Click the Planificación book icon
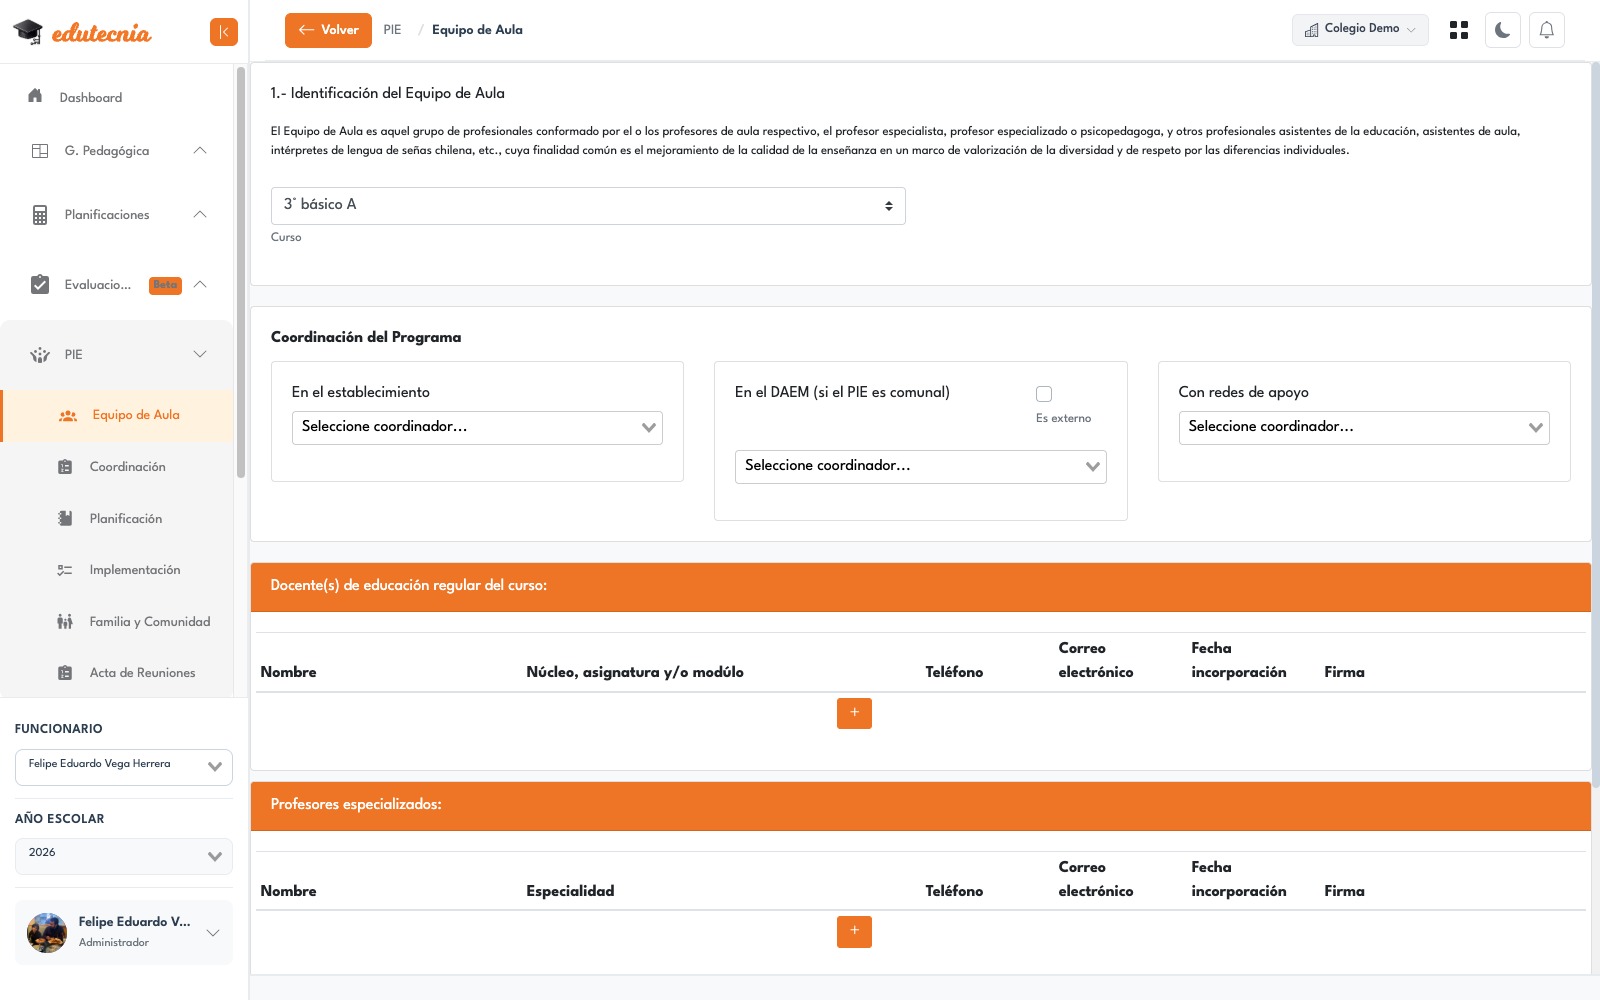This screenshot has height=1000, width=1600. 65,519
